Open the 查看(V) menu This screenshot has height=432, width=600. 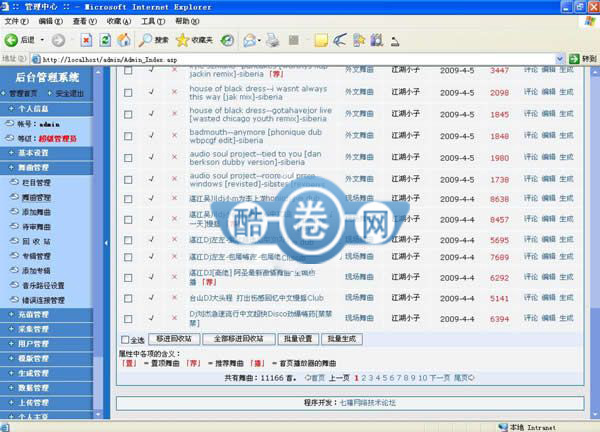85,21
